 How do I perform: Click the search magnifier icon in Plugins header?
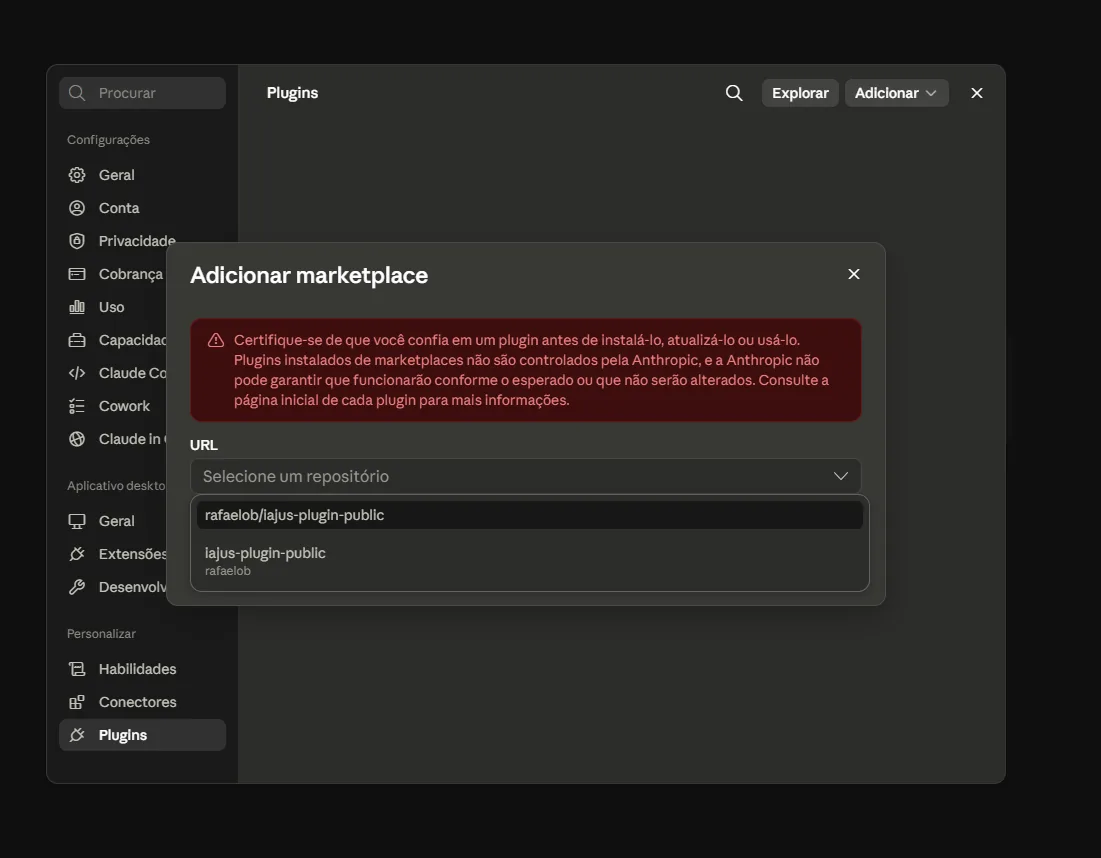tap(734, 93)
